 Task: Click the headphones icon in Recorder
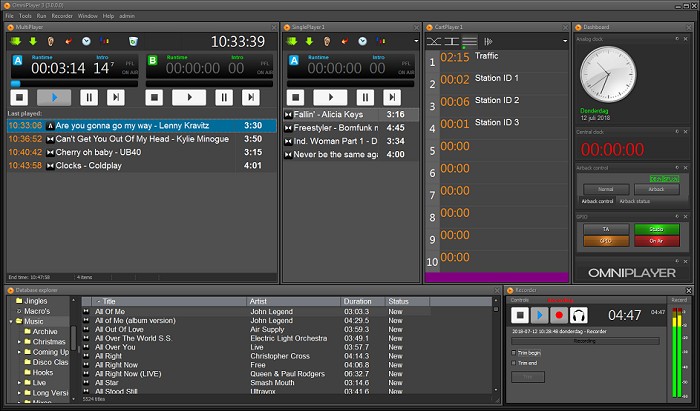[x=578, y=315]
